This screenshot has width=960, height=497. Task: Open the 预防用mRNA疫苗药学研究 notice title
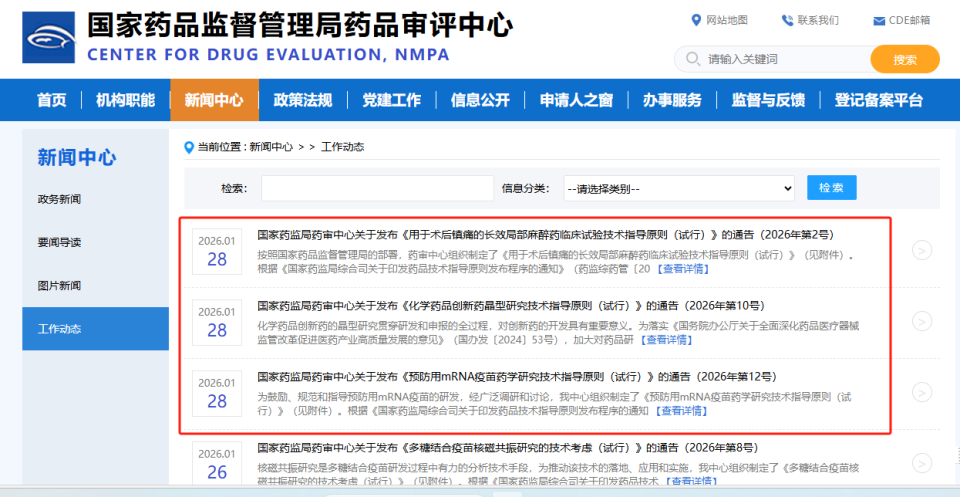tap(517, 376)
